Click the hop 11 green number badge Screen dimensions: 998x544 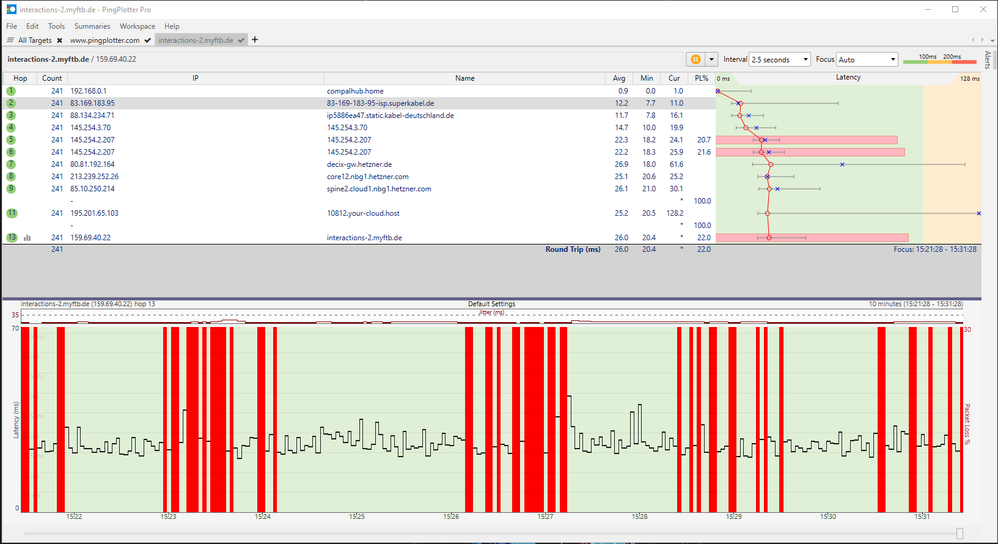[11, 213]
